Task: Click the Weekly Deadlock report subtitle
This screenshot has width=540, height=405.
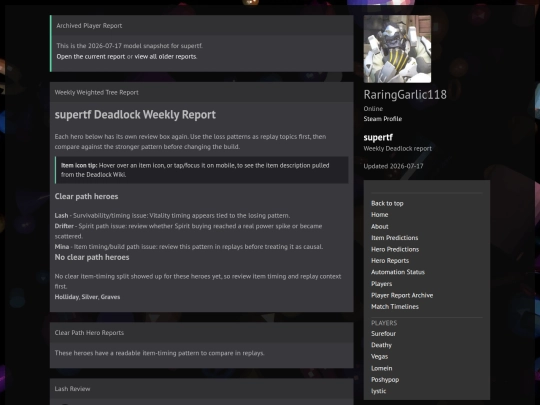Action: click(397, 149)
